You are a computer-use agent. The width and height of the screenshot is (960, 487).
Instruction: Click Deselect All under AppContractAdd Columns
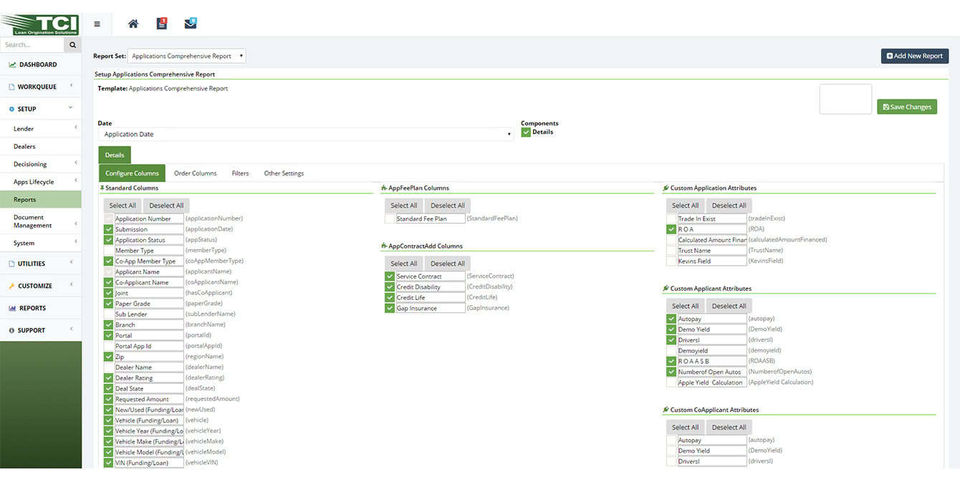448,263
